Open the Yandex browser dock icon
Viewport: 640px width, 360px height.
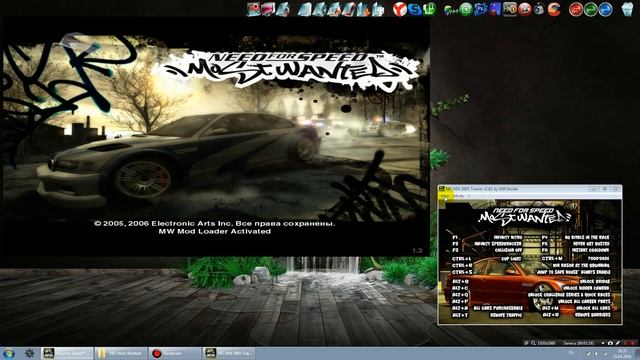(x=400, y=9)
